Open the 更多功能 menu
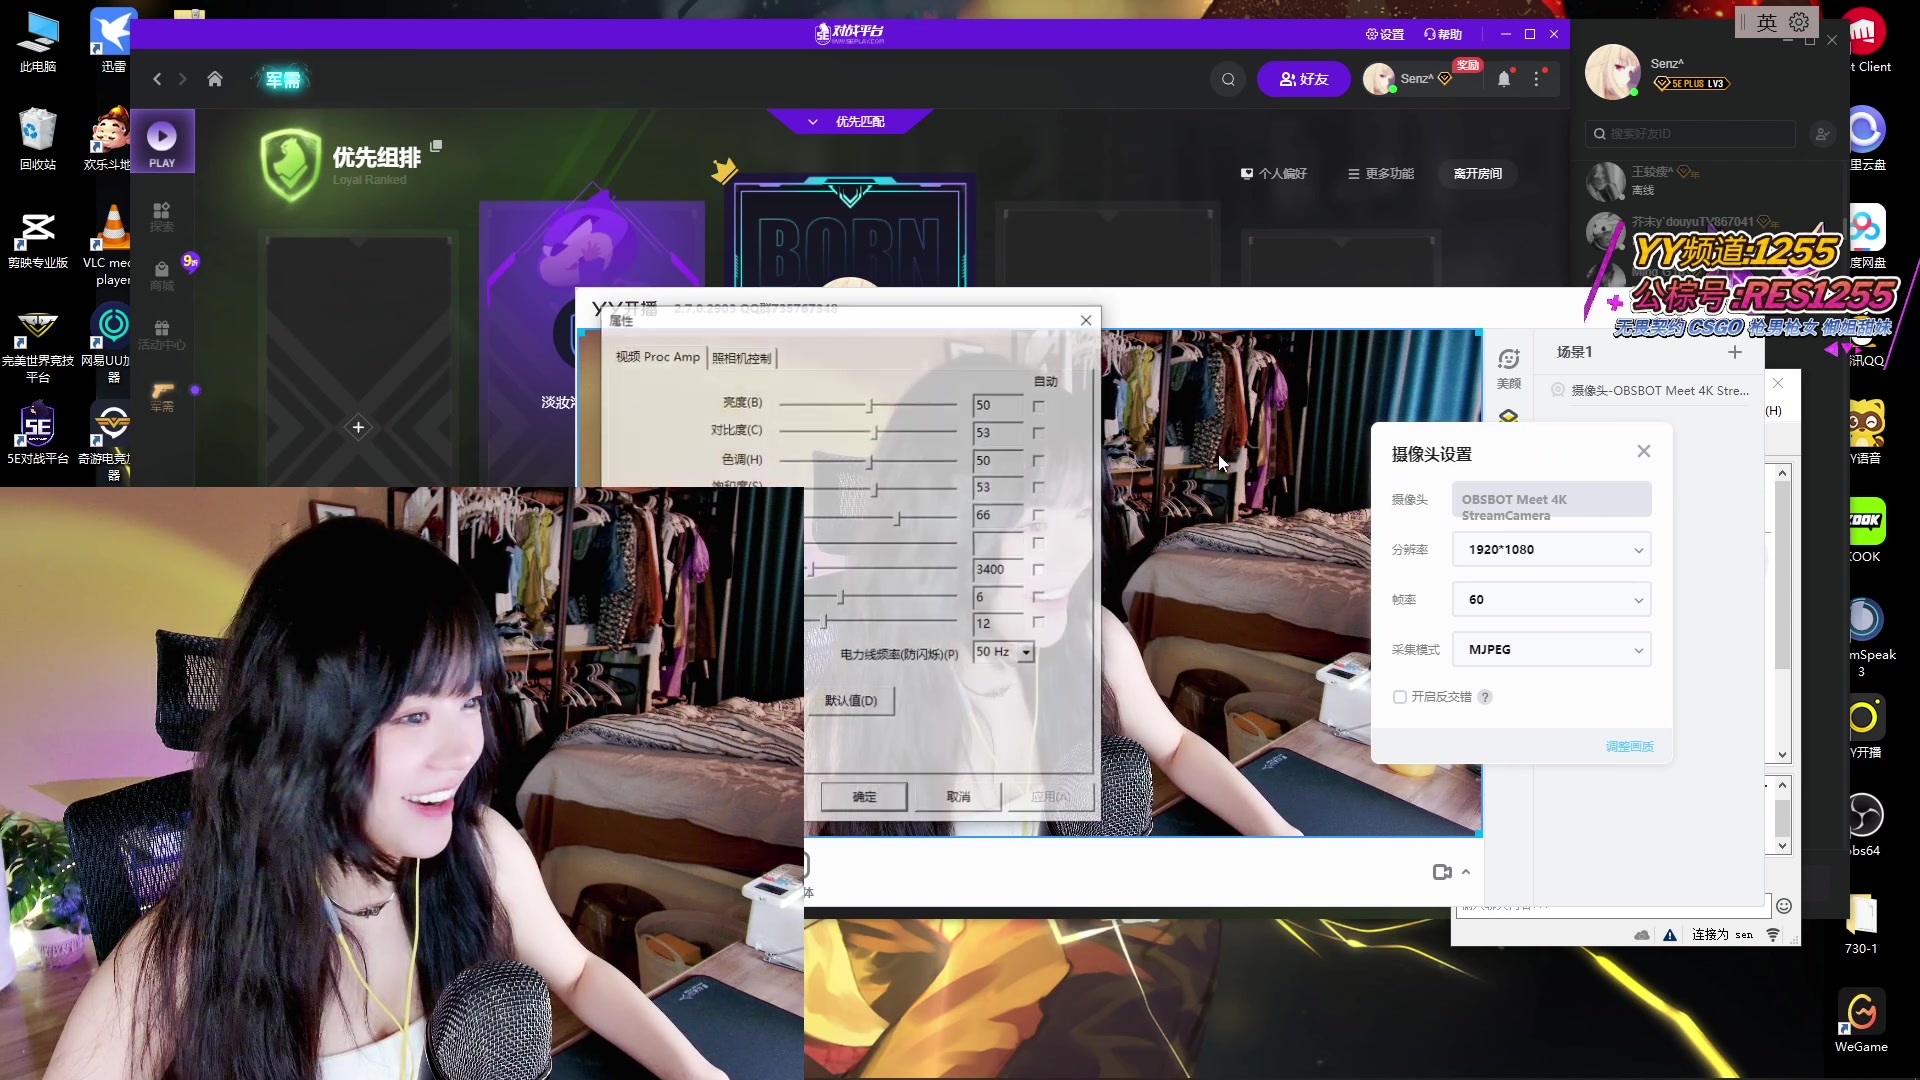This screenshot has height=1080, width=1920. [1381, 174]
